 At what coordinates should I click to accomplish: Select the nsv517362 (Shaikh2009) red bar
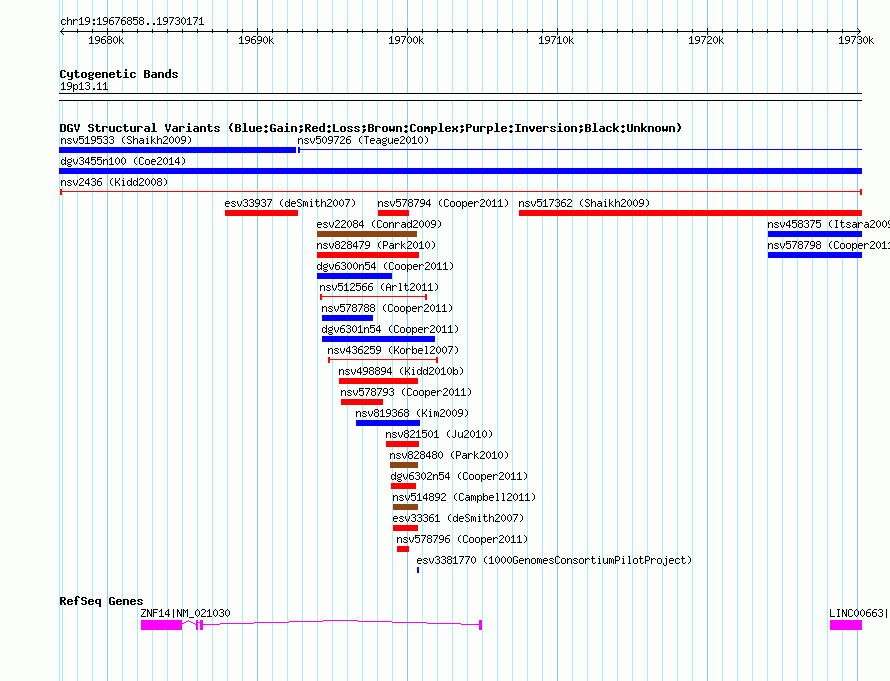pyautogui.click(x=690, y=213)
